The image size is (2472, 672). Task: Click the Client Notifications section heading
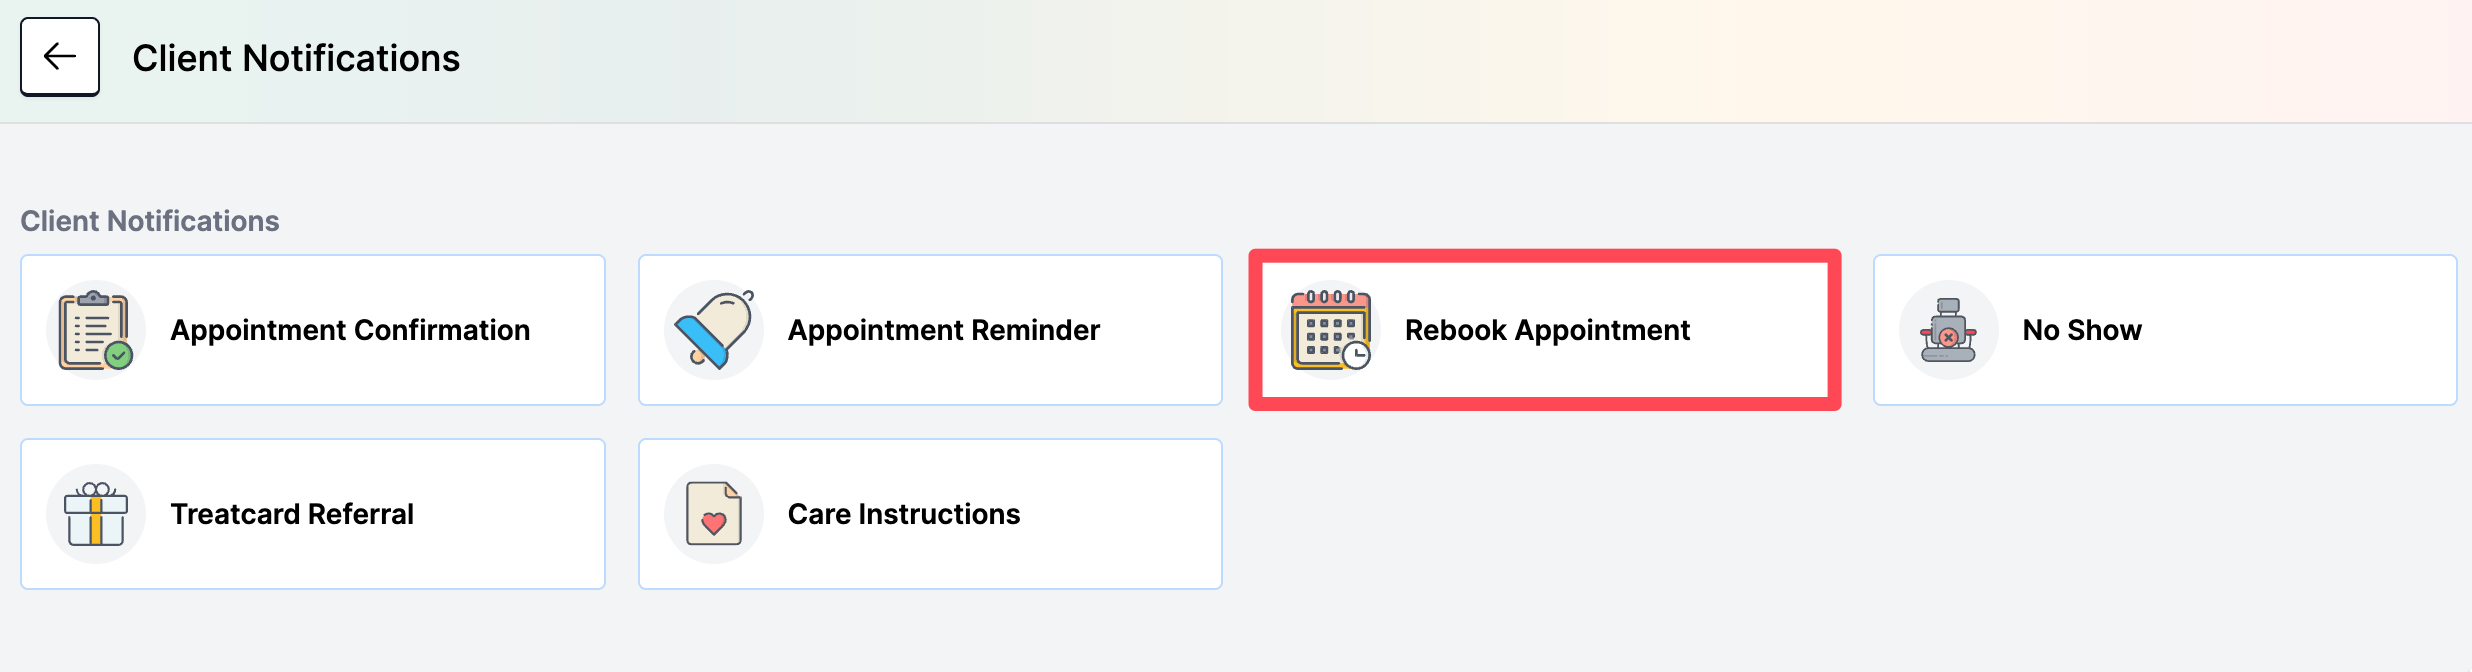150,221
